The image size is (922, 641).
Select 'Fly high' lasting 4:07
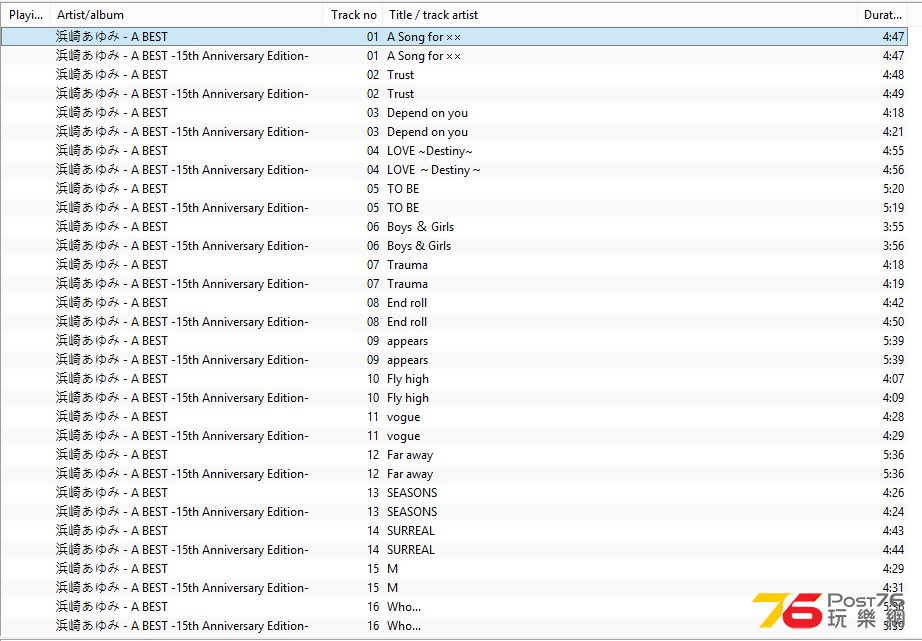408,379
